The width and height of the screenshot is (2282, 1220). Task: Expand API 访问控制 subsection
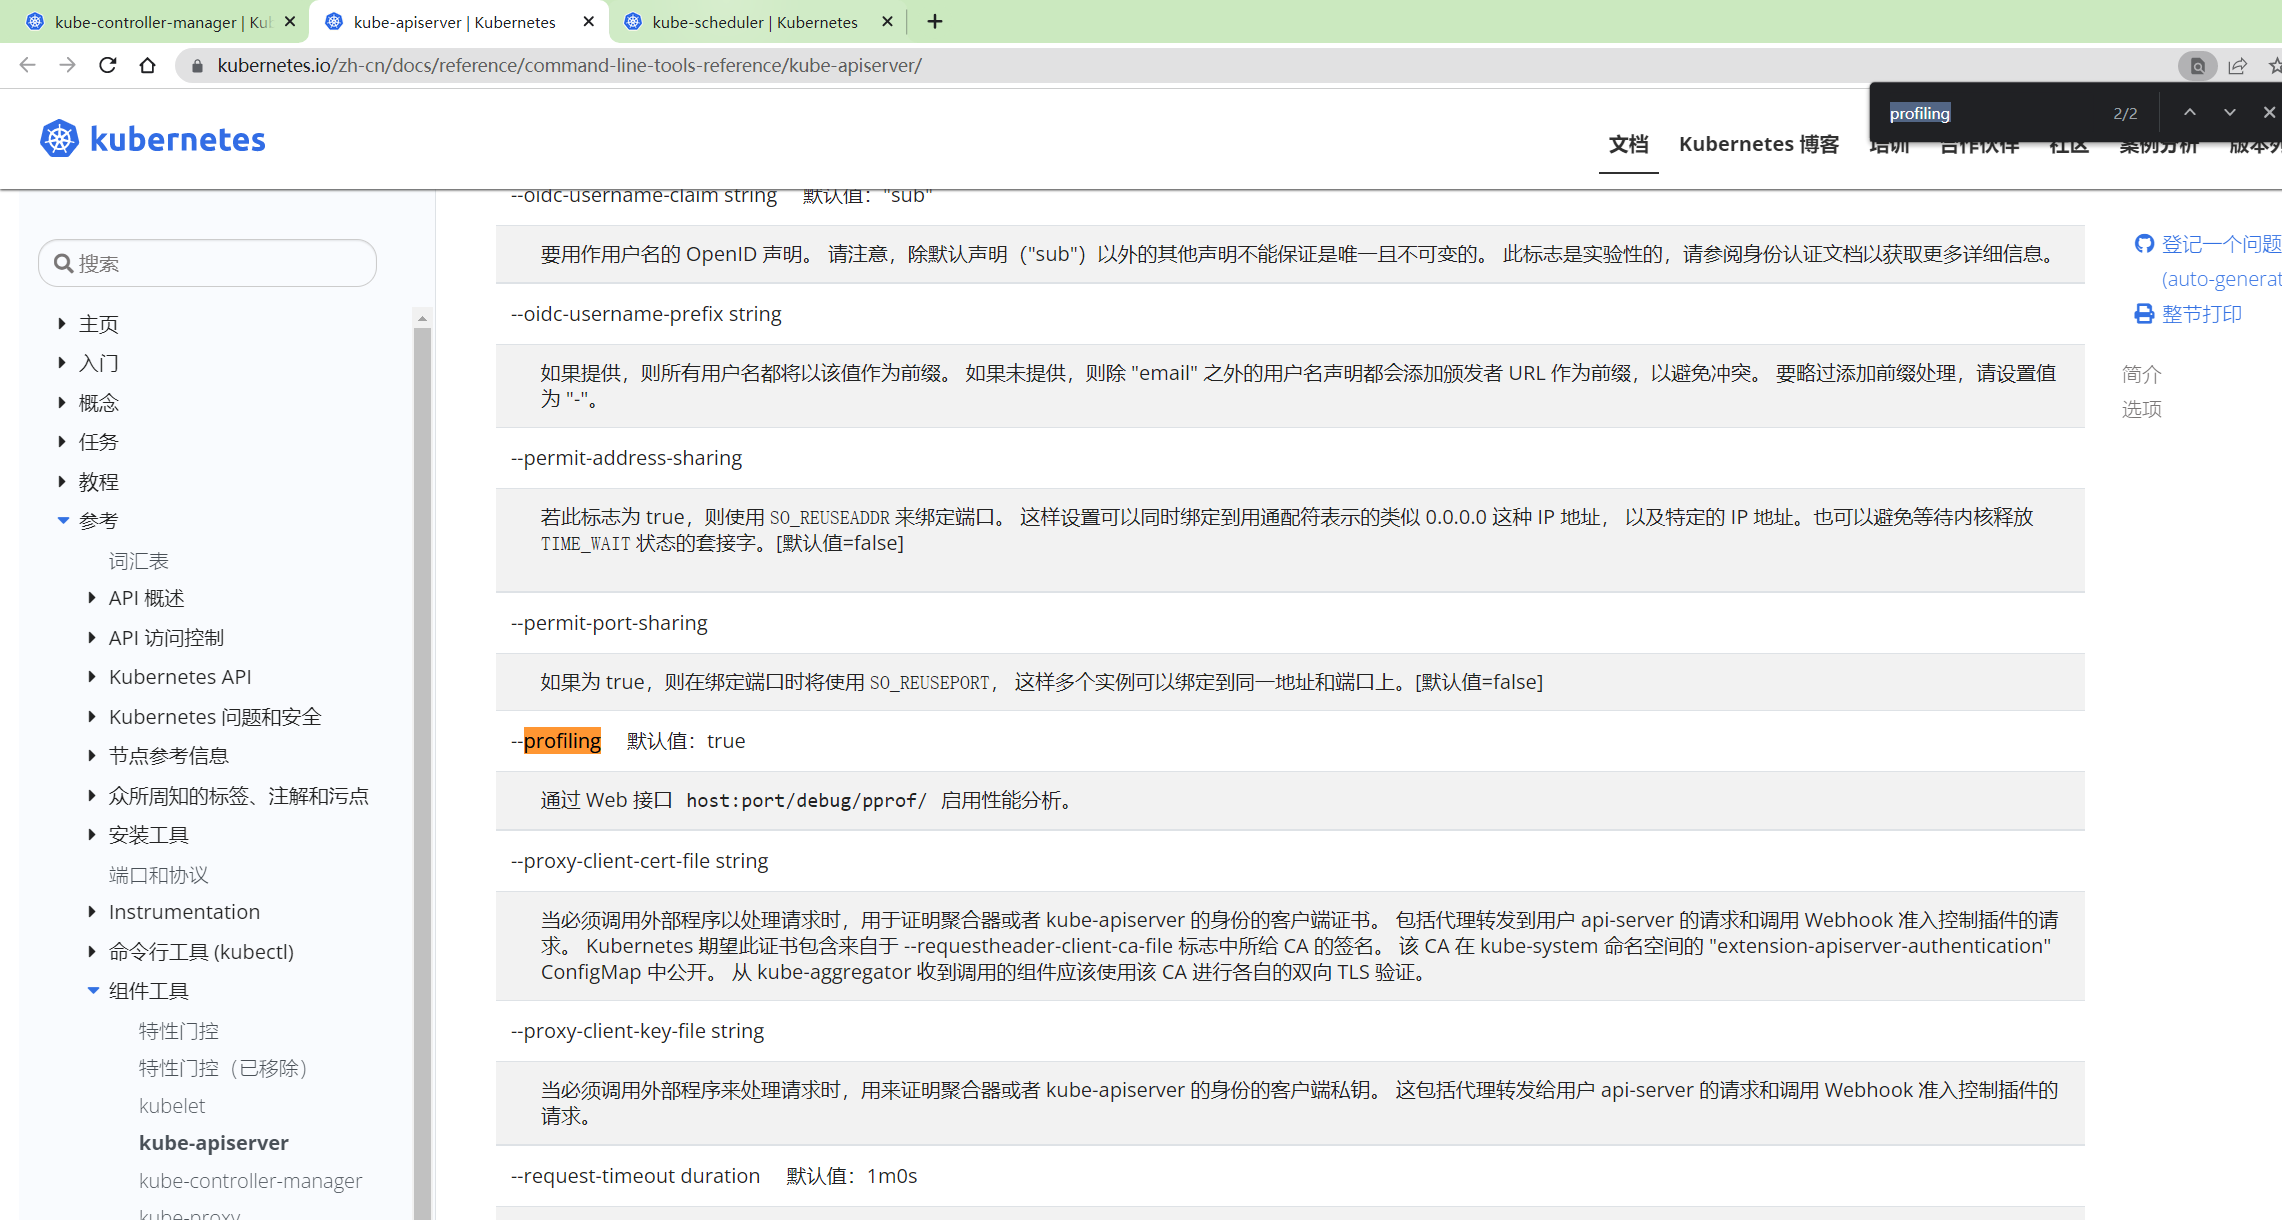coord(92,637)
